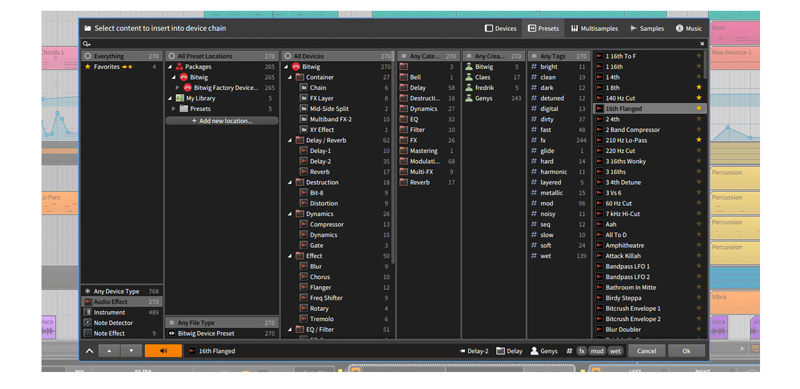Collapse the My Library node

tap(170, 99)
